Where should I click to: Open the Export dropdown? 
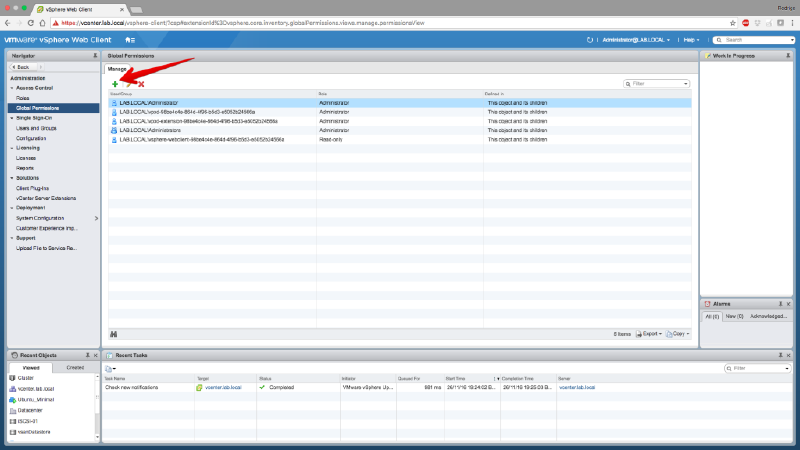click(x=652, y=333)
